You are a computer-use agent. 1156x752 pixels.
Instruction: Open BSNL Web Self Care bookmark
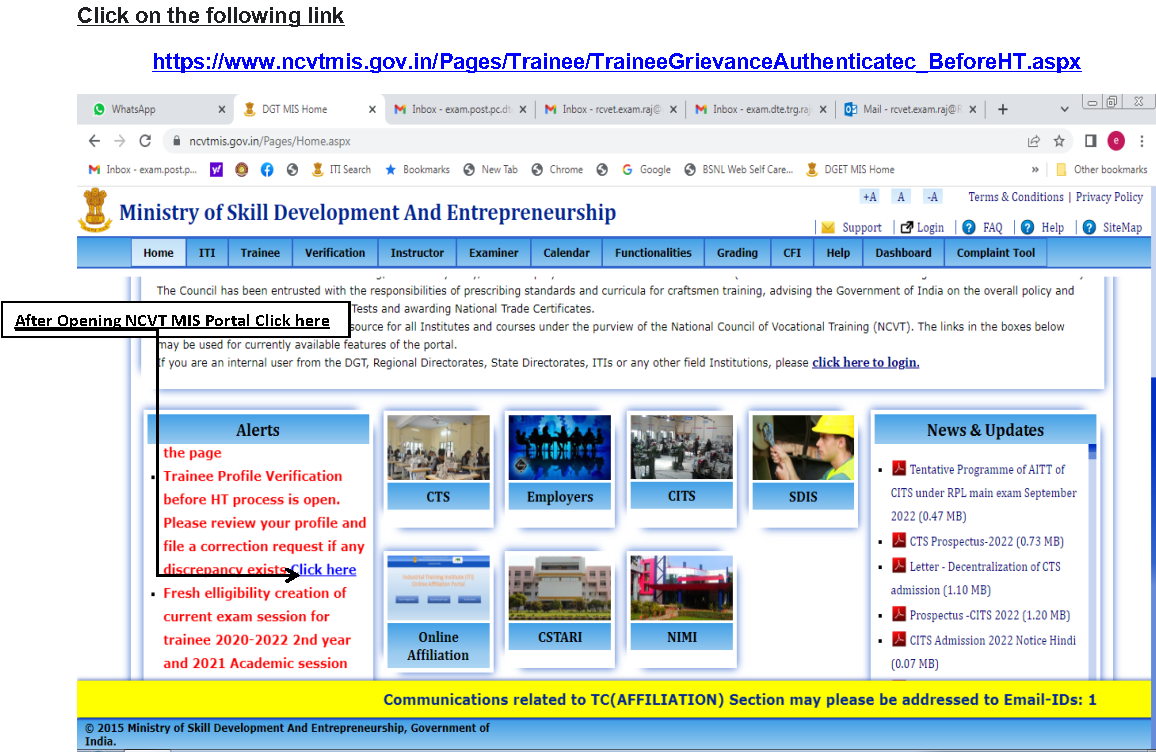739,170
